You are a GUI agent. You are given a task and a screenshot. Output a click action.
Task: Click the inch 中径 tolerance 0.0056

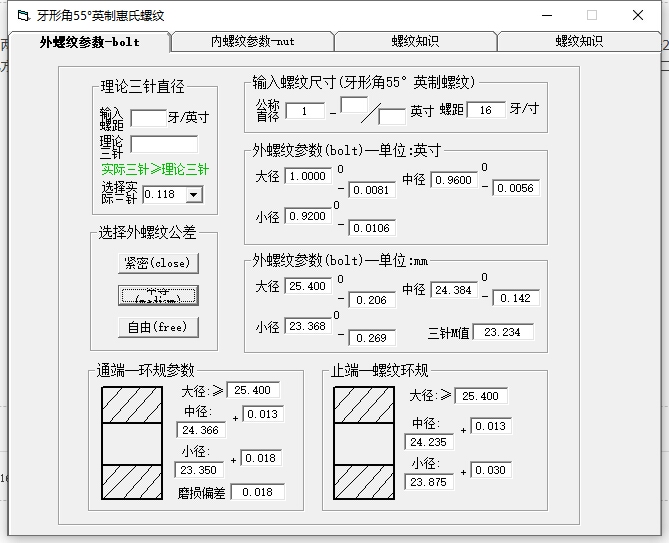pos(515,188)
